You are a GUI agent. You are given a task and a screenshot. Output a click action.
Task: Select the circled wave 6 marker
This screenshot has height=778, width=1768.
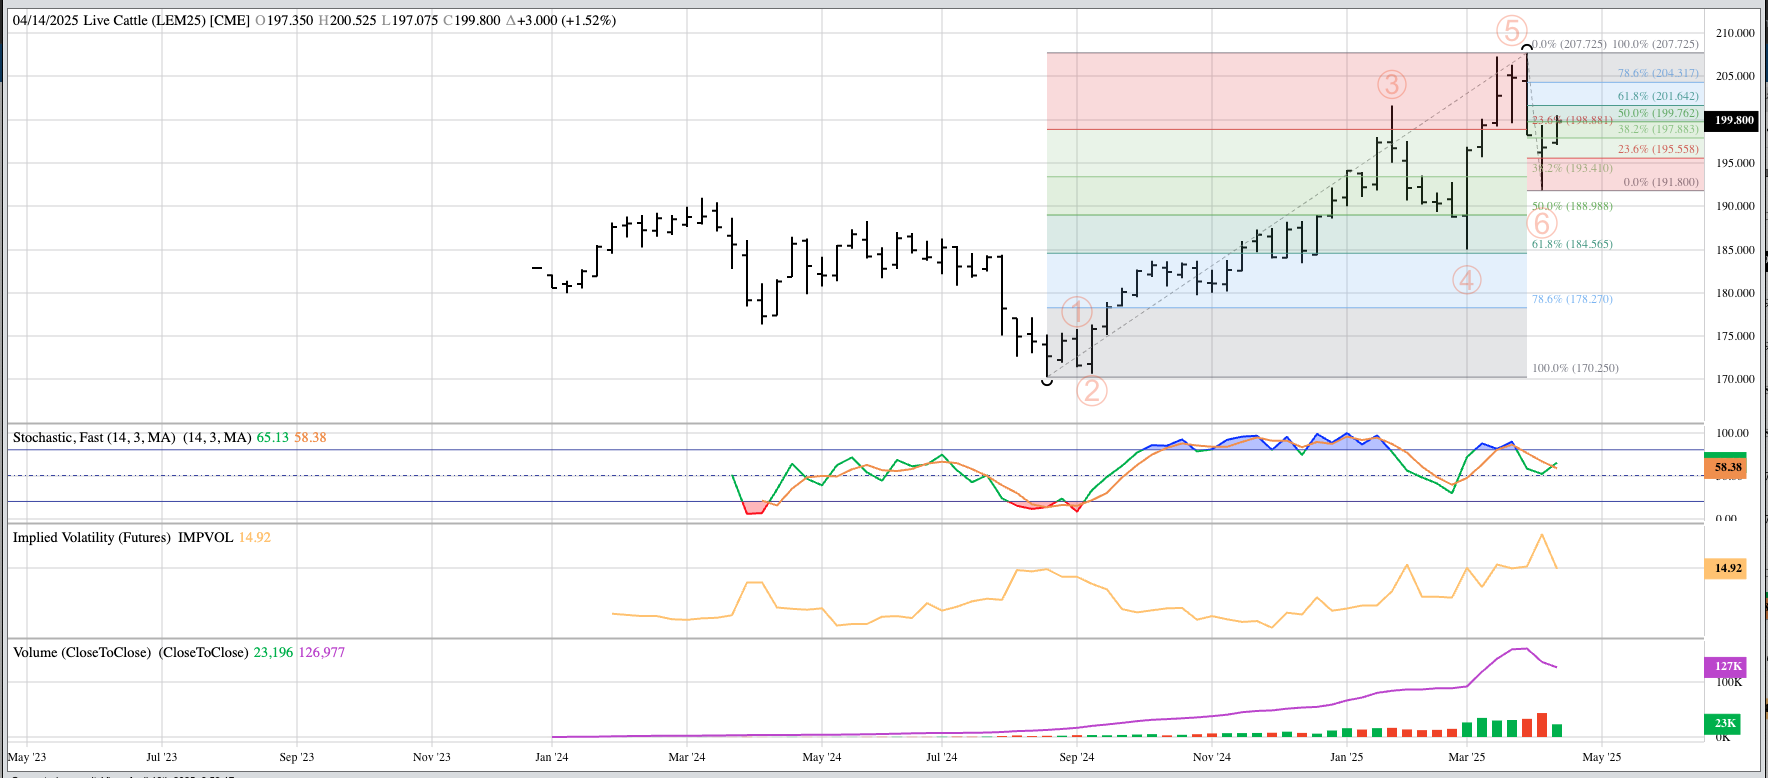pos(1542,224)
